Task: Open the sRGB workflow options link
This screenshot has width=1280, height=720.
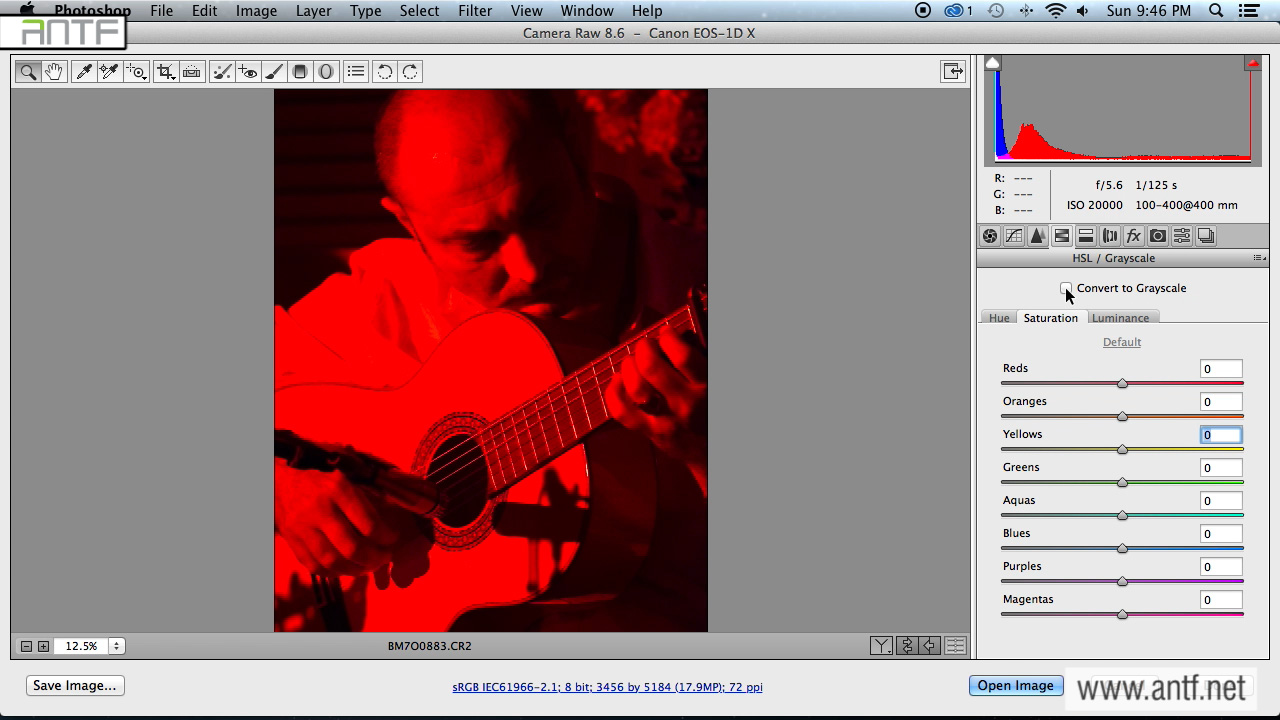Action: [x=607, y=687]
